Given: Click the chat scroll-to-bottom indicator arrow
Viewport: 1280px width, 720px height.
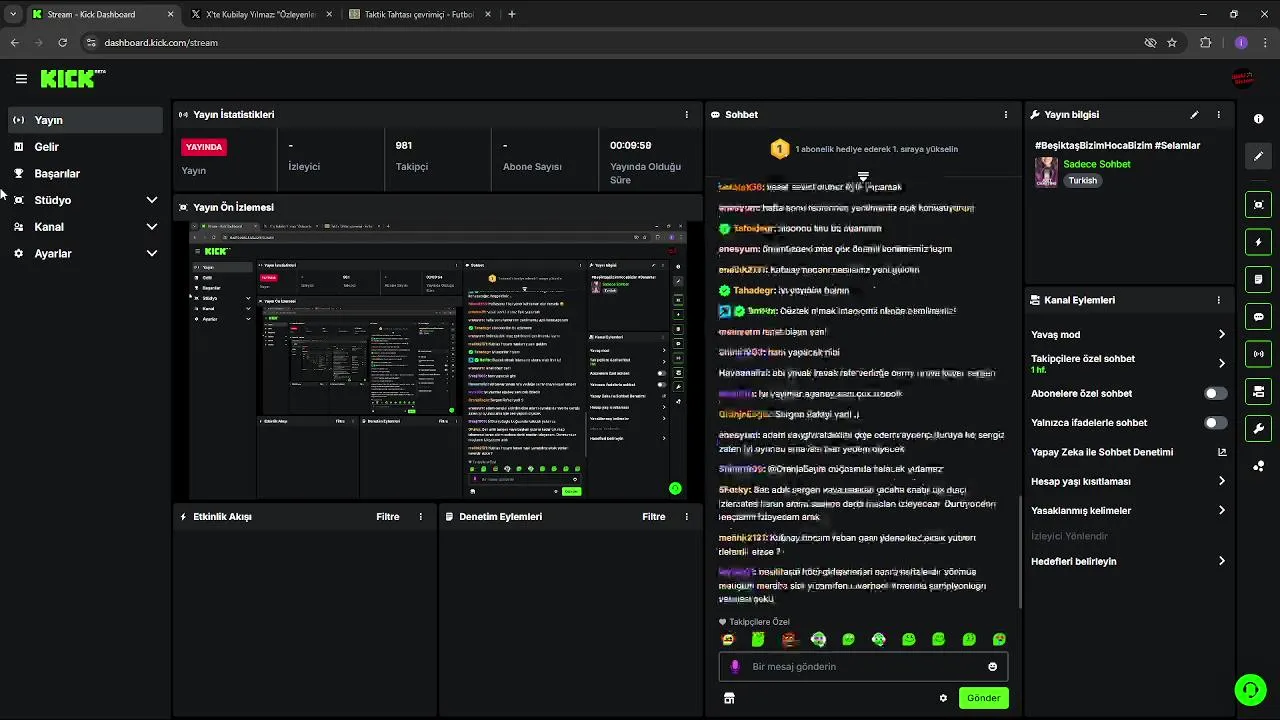Looking at the screenshot, I should click(863, 177).
